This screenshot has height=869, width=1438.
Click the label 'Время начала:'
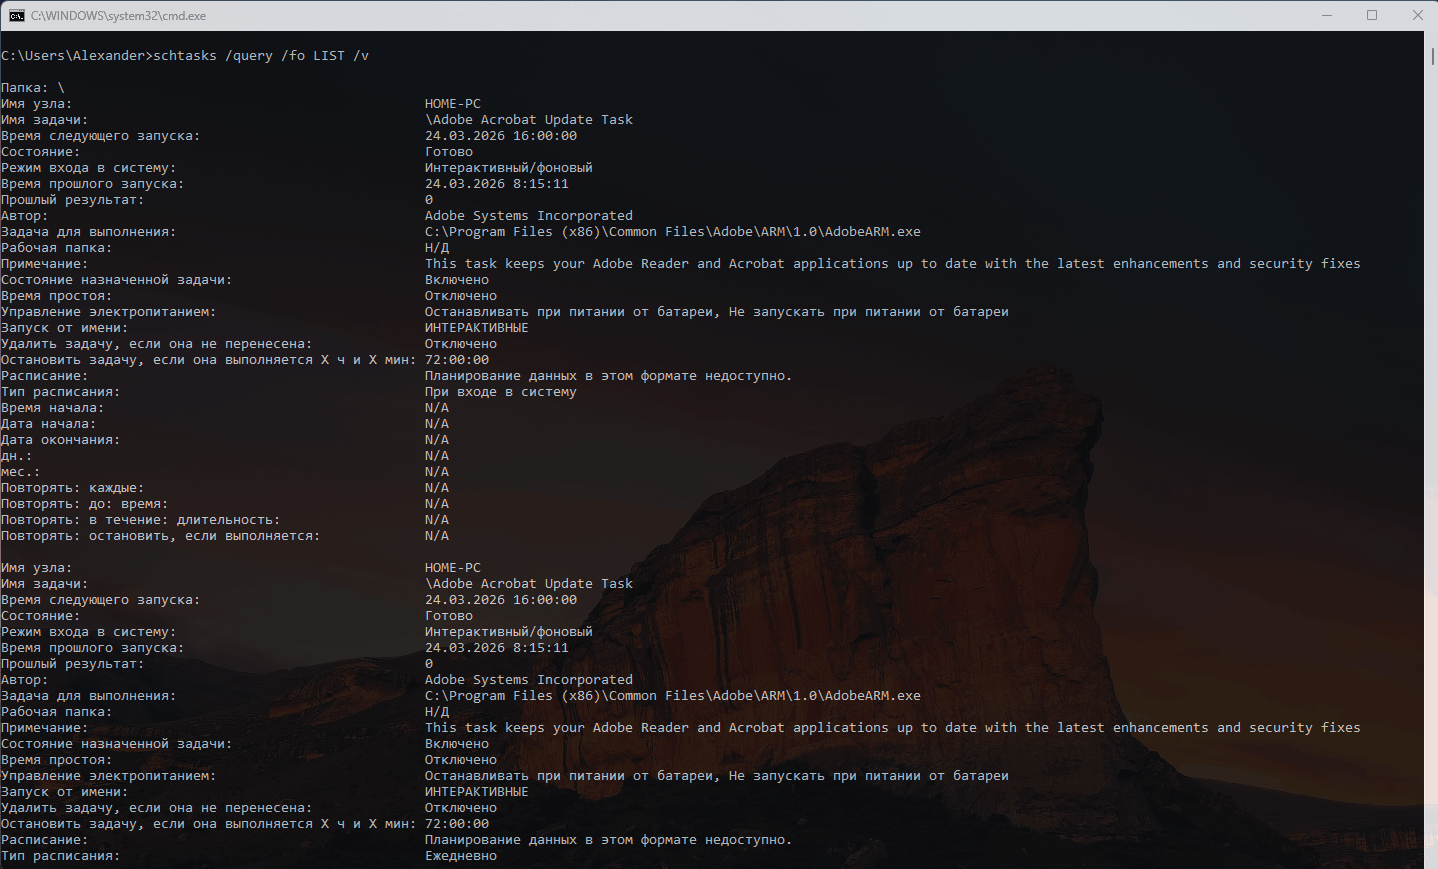pos(53,408)
